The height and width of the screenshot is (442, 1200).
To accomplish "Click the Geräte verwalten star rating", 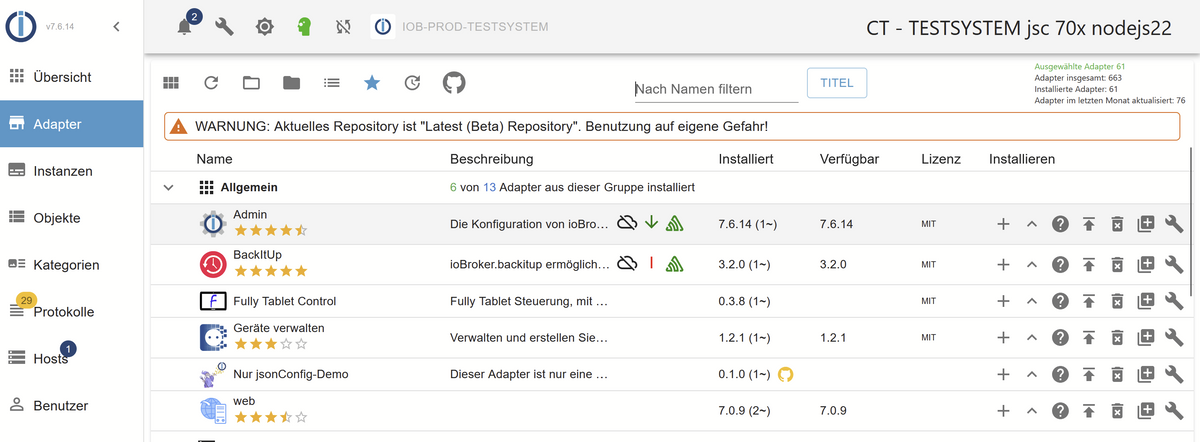I will pos(270,345).
